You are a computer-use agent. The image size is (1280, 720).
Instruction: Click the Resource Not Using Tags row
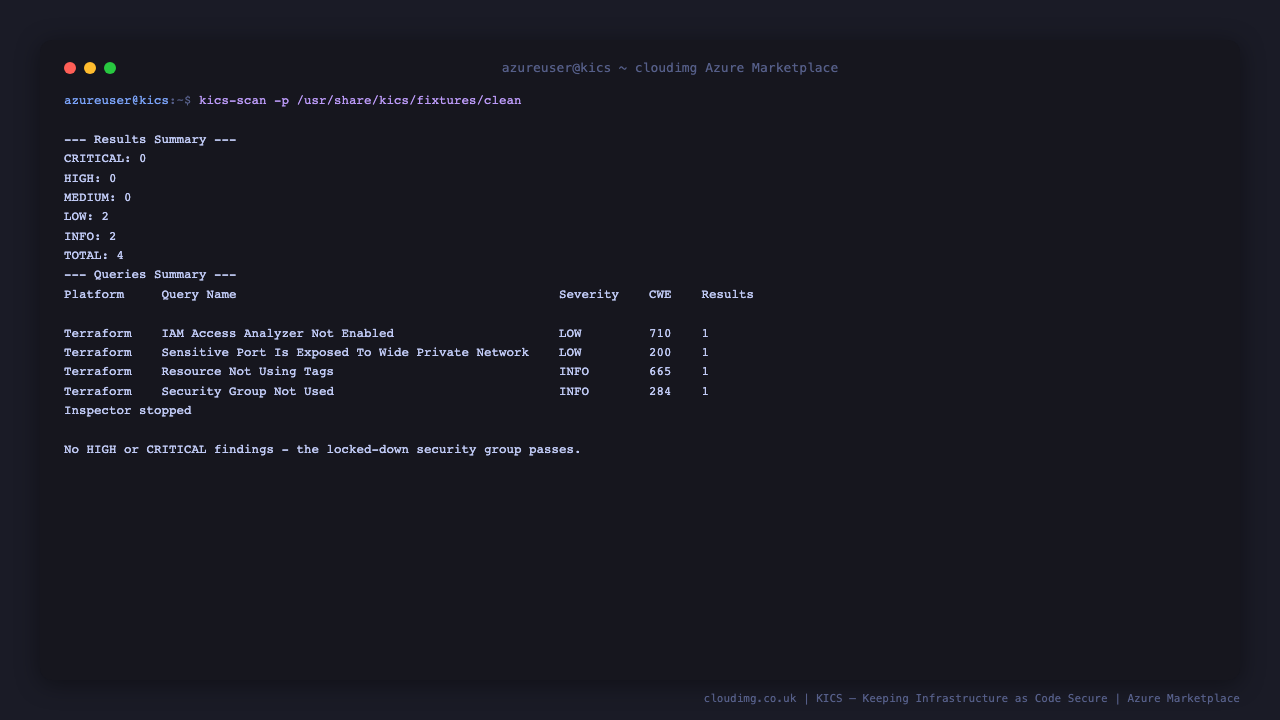(x=386, y=372)
